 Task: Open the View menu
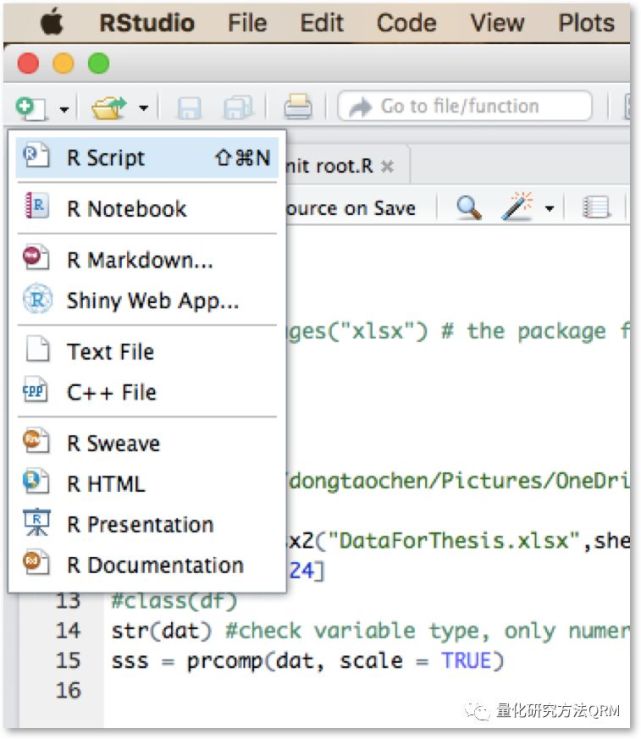click(x=498, y=23)
